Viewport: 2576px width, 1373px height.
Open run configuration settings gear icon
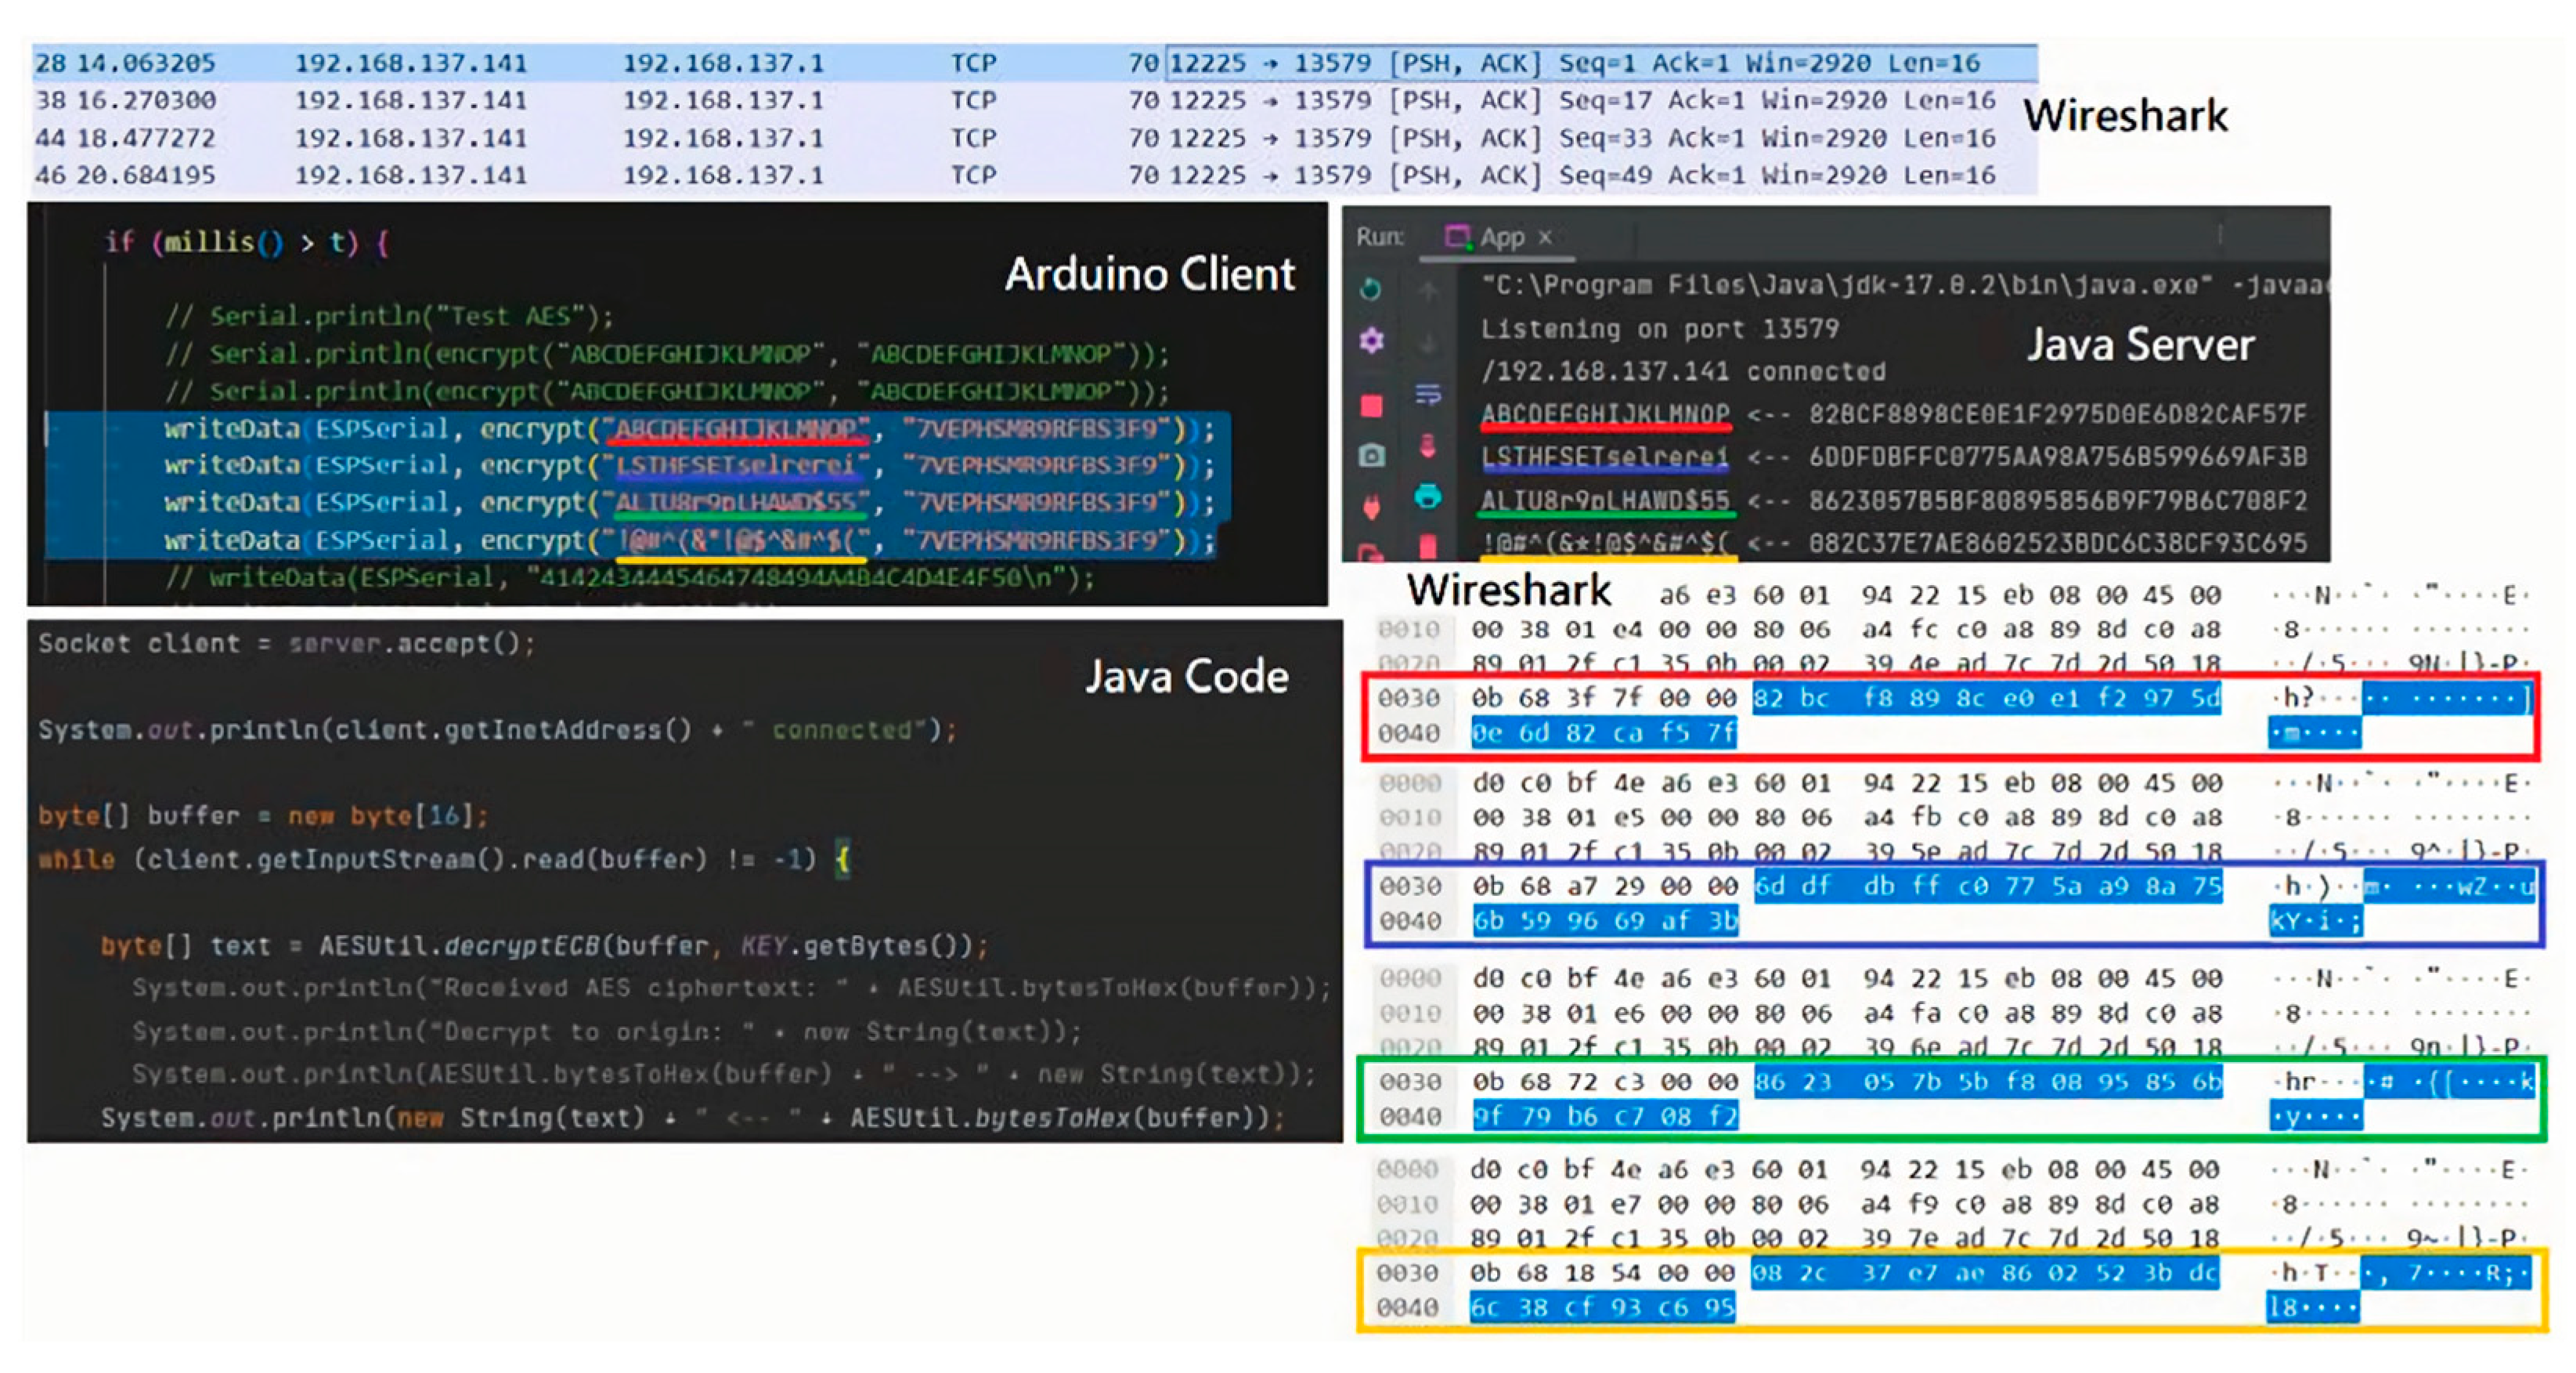pos(1370,341)
